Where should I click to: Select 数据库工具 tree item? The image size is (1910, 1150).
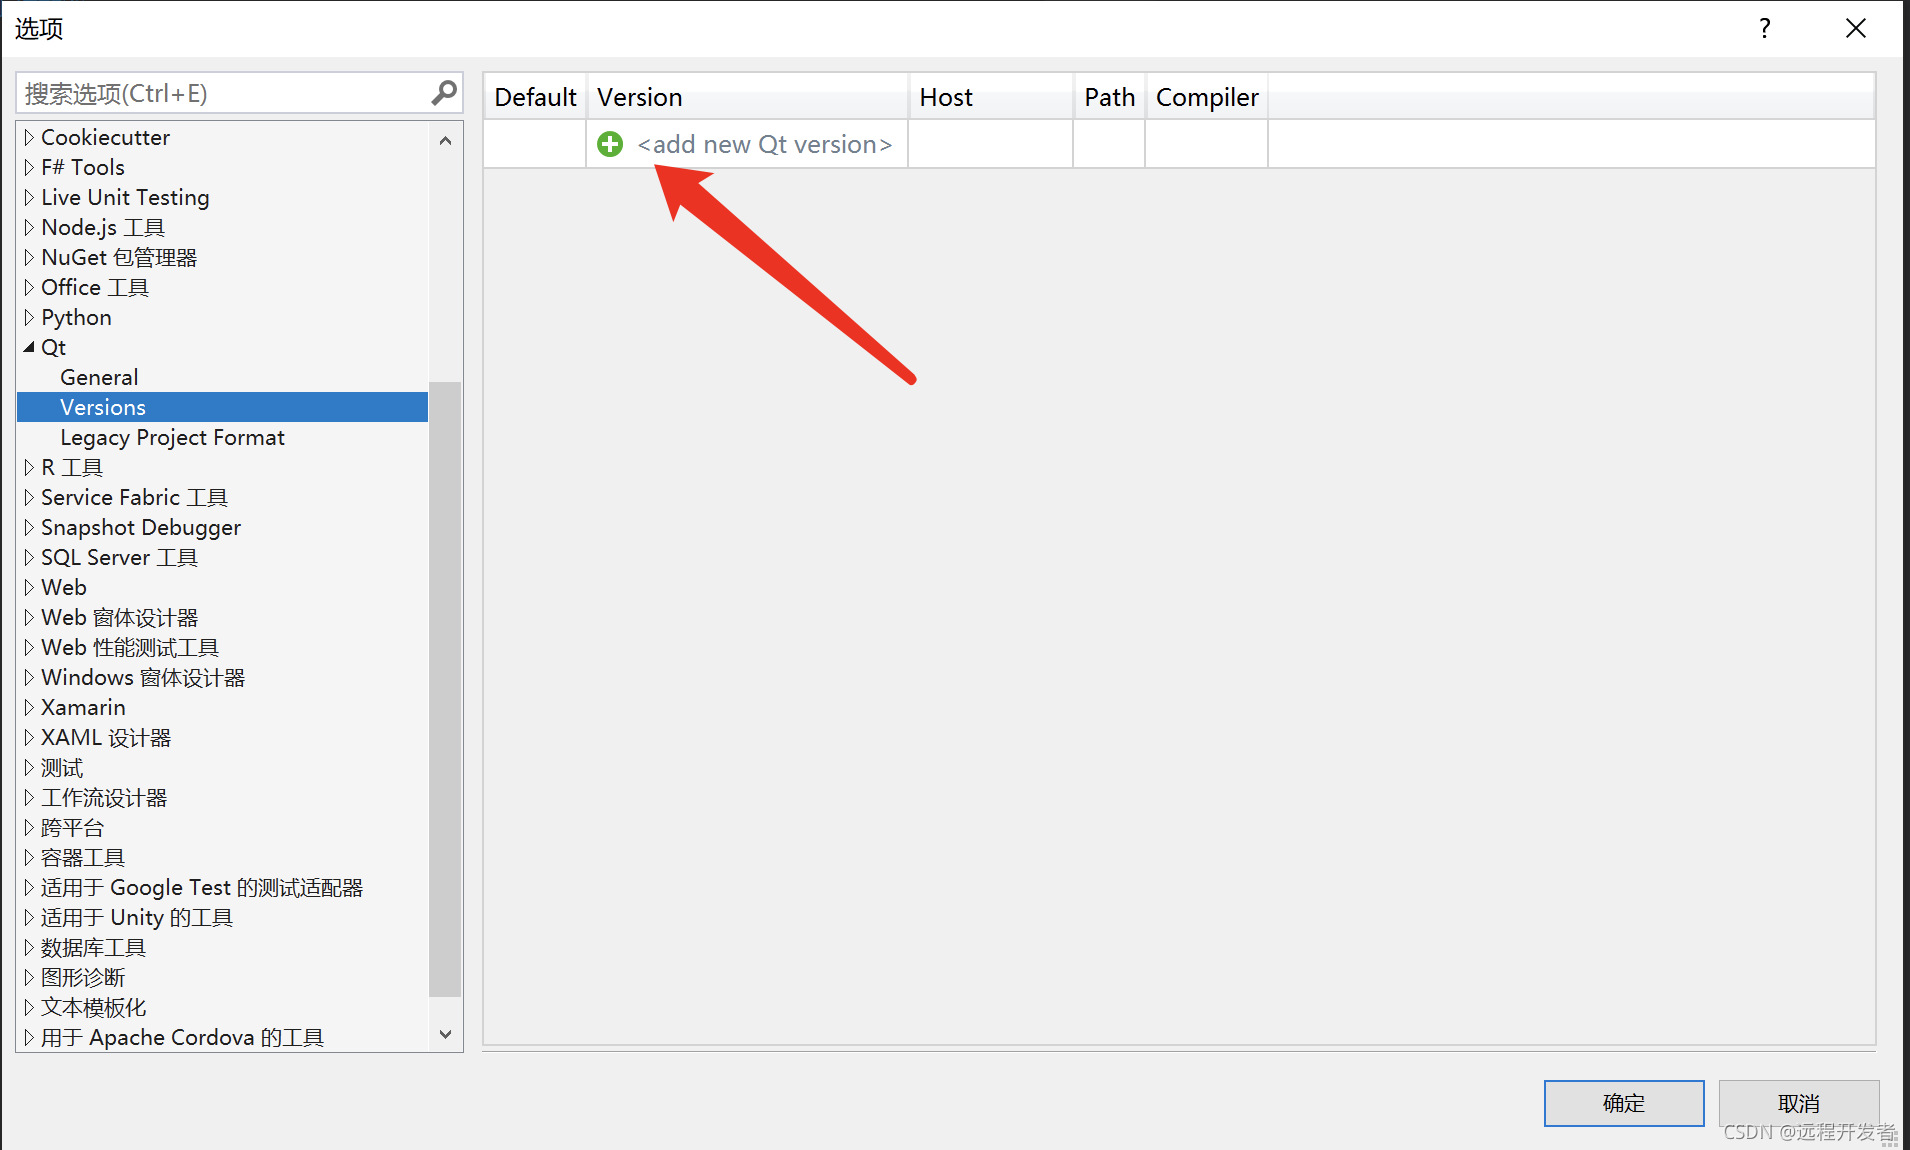coord(93,947)
